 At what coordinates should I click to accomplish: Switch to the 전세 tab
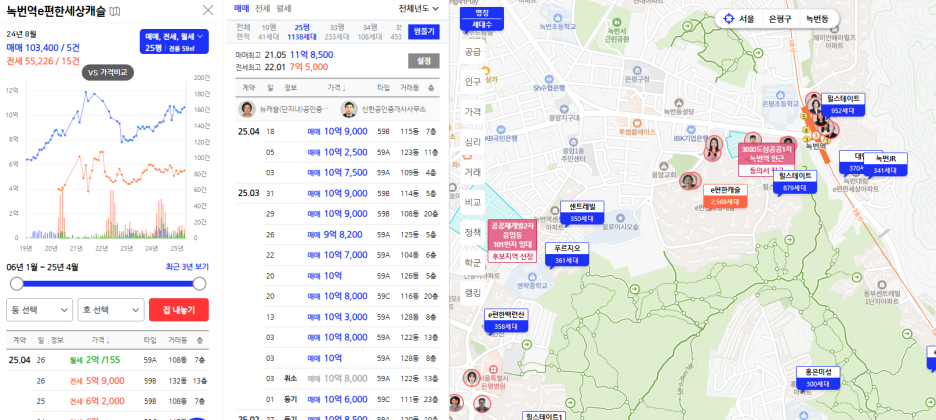pyautogui.click(x=263, y=8)
